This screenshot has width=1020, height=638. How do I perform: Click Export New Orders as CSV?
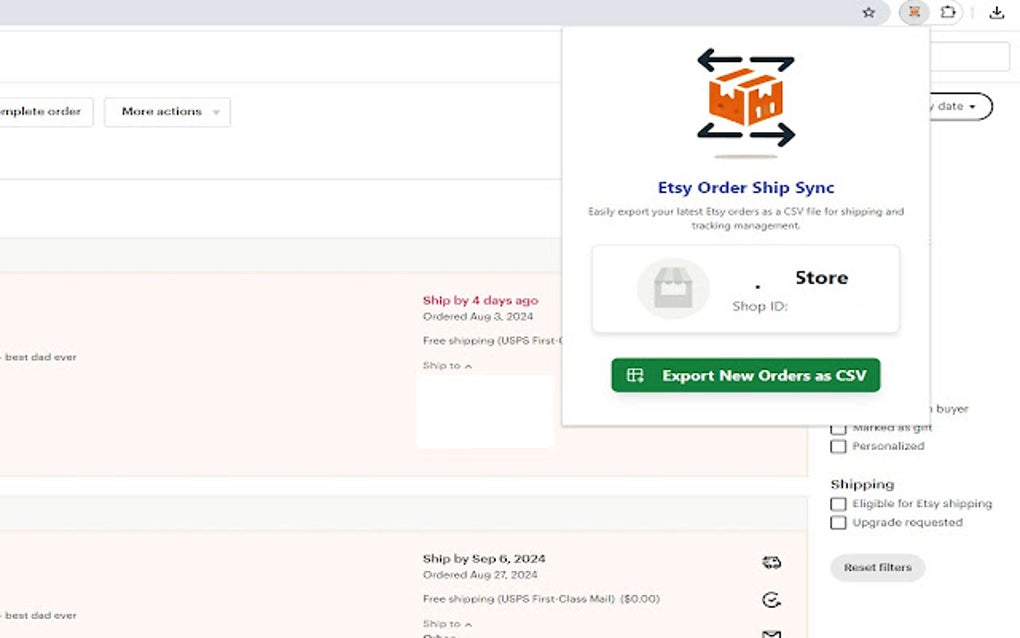[x=745, y=375]
